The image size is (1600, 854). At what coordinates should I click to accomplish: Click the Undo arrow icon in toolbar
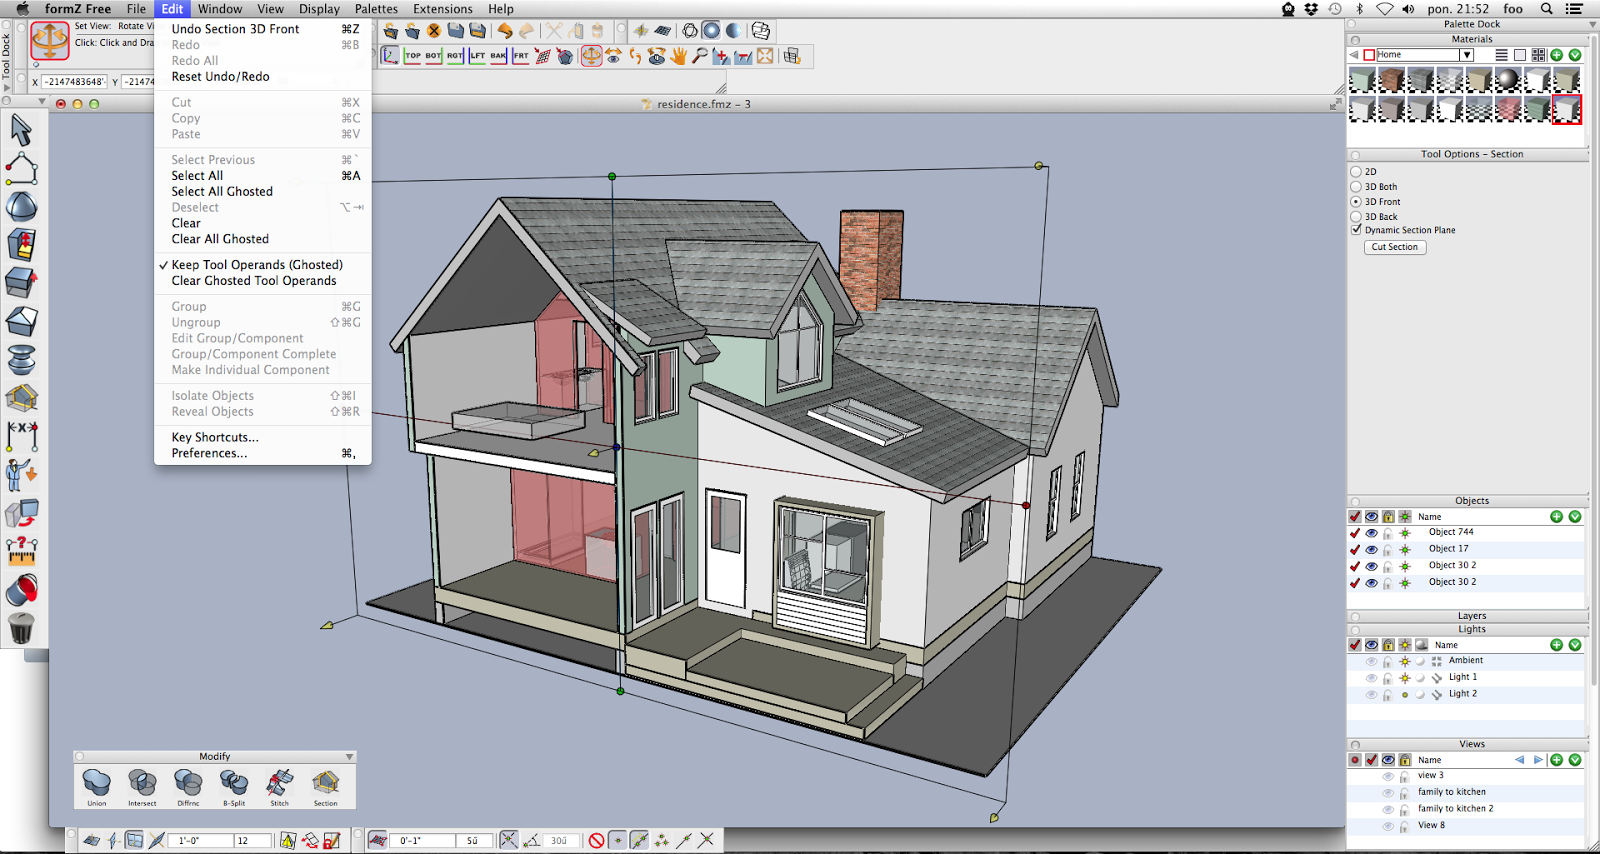(505, 31)
